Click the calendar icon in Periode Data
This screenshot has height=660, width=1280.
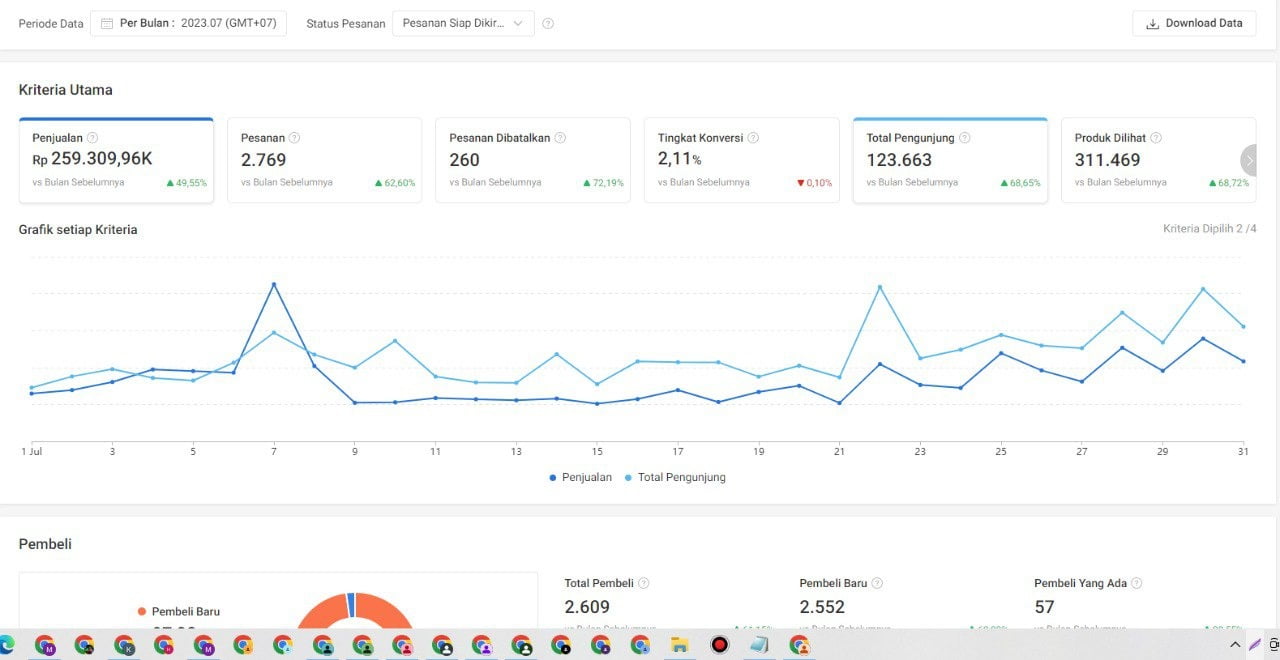pyautogui.click(x=107, y=23)
